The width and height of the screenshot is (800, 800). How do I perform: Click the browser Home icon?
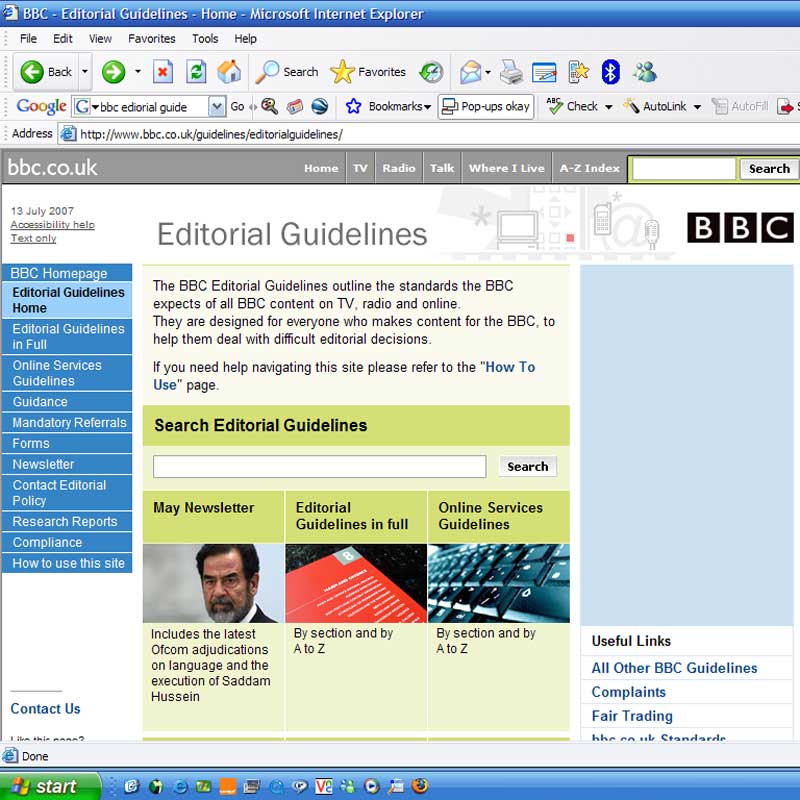pyautogui.click(x=227, y=72)
